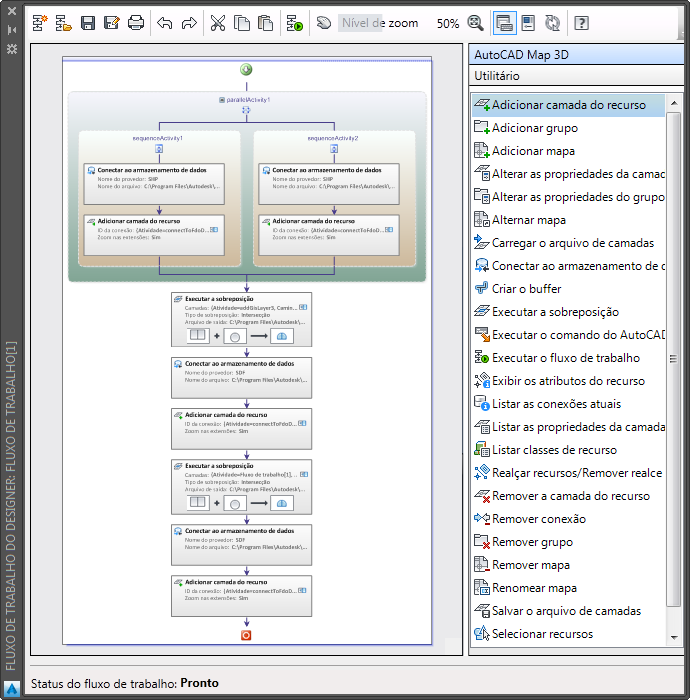
Task: Select Listar as propriedades da camada
Action: pyautogui.click(x=569, y=427)
